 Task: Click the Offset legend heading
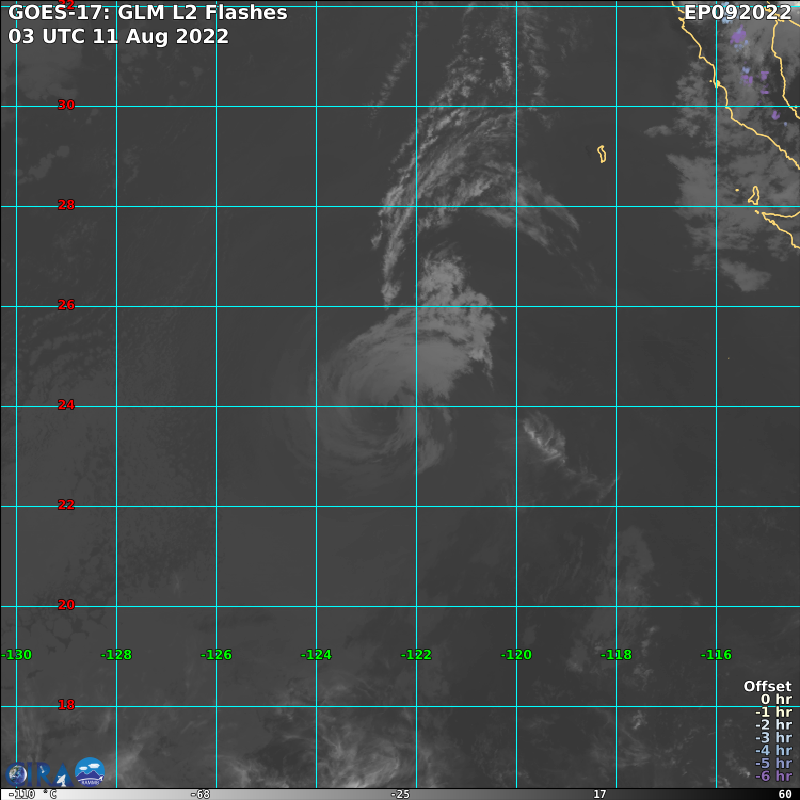tap(767, 687)
